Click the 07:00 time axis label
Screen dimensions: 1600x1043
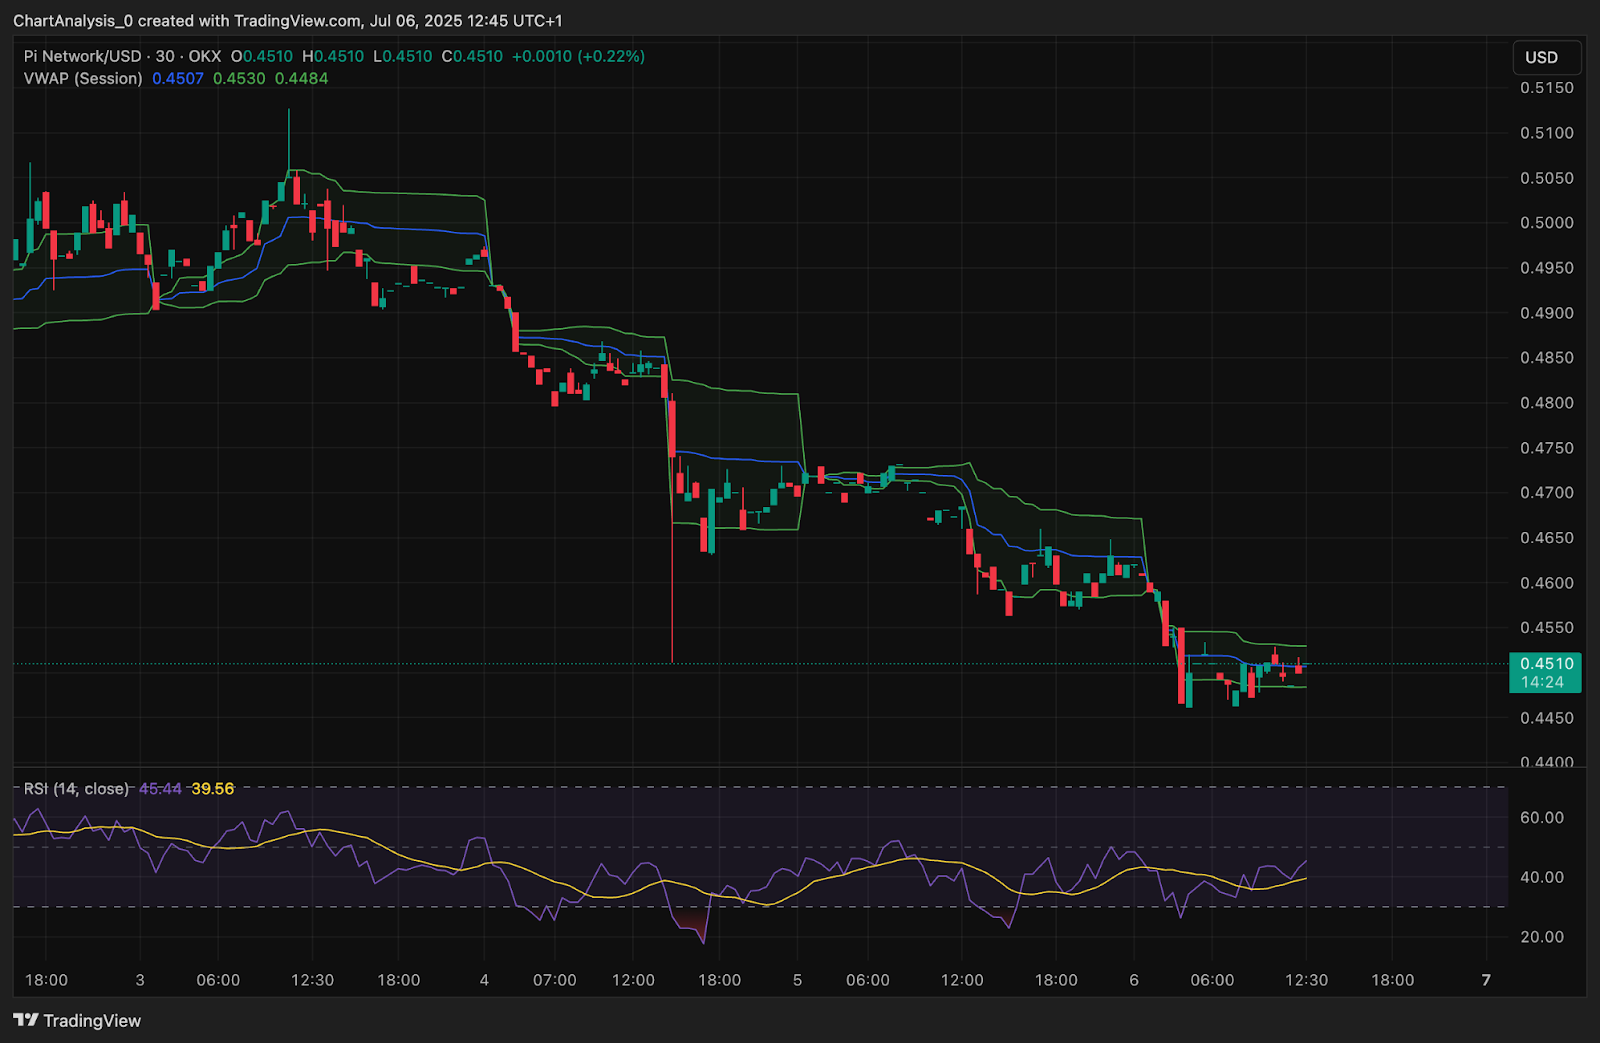click(554, 980)
